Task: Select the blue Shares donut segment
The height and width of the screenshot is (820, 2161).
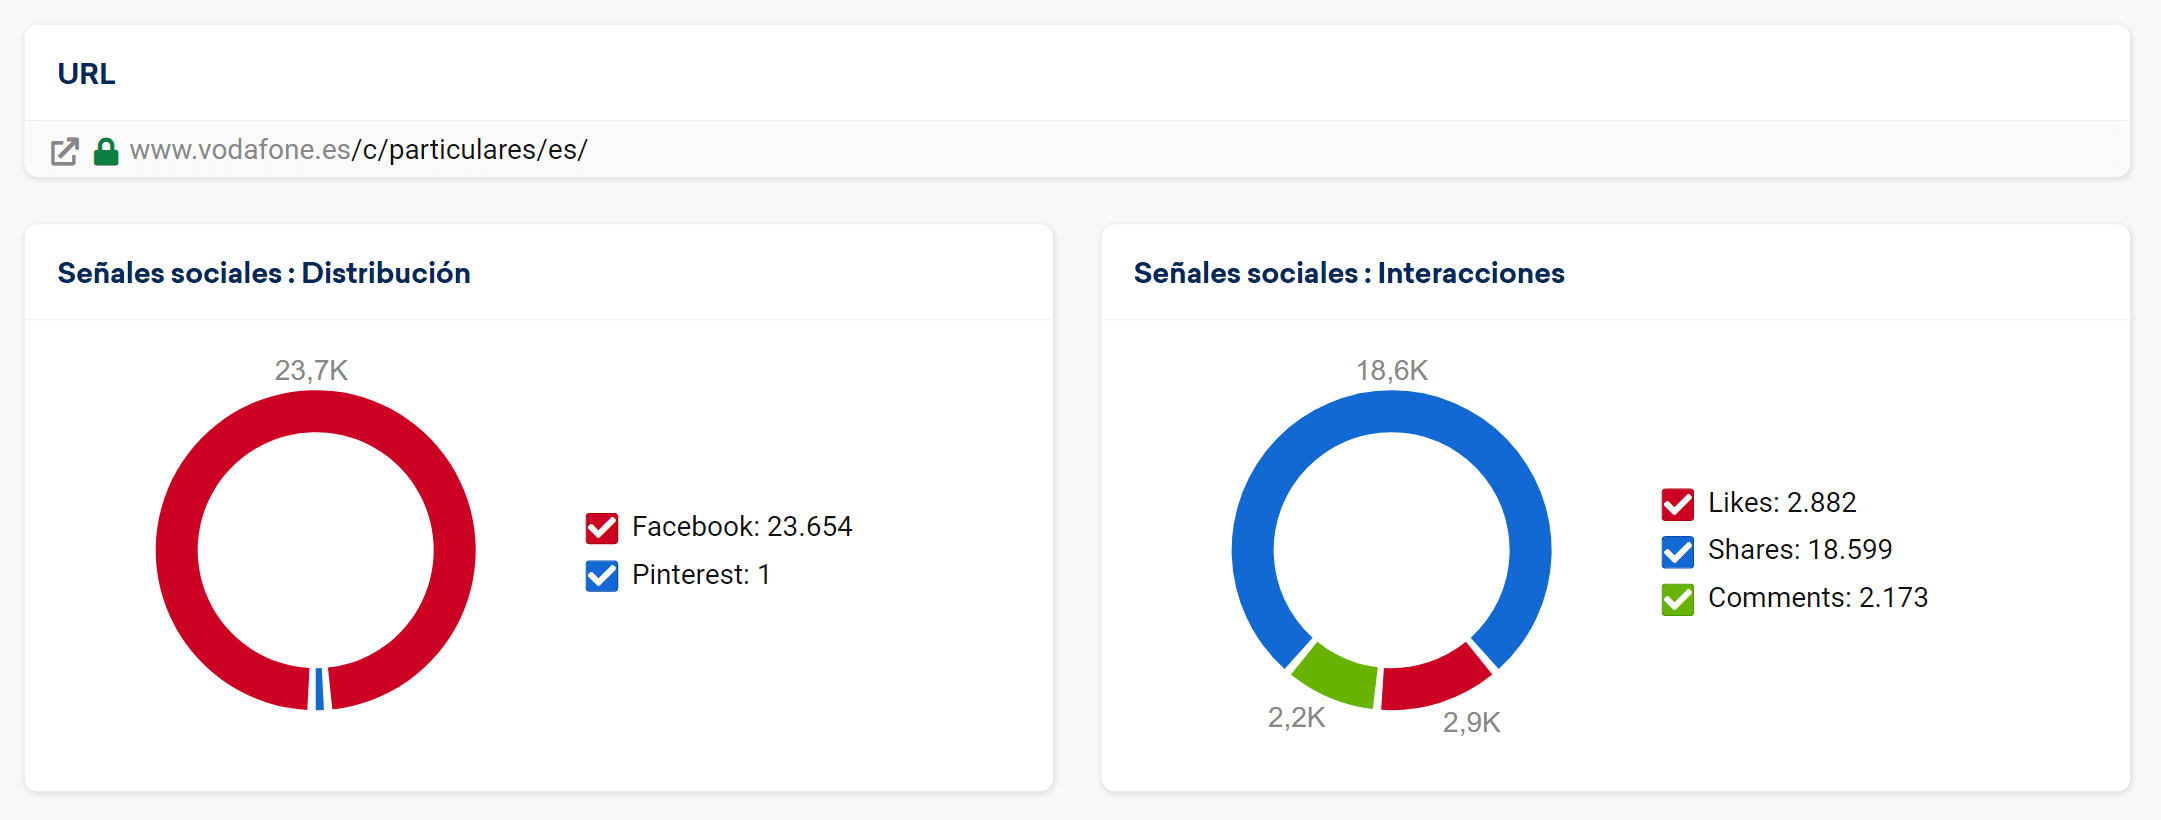Action: pyautogui.click(x=1391, y=411)
